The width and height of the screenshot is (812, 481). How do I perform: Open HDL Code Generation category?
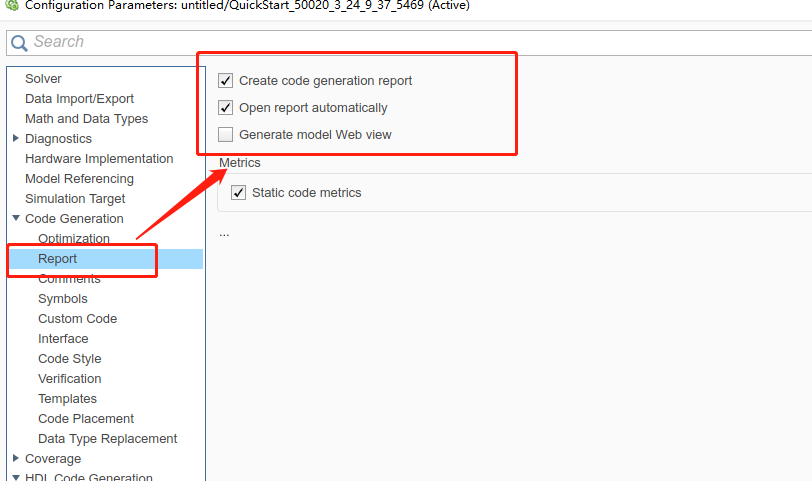tap(89, 477)
